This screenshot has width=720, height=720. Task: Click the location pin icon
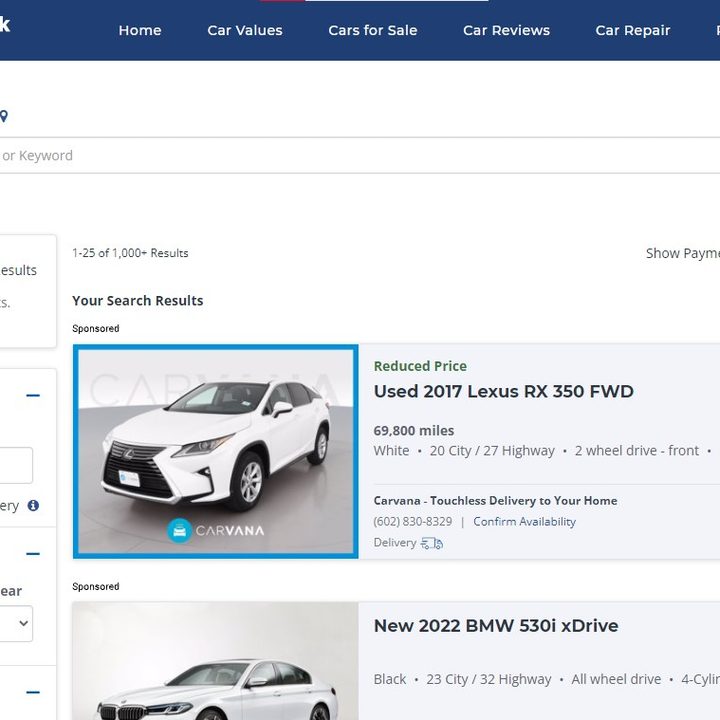tap(4, 116)
